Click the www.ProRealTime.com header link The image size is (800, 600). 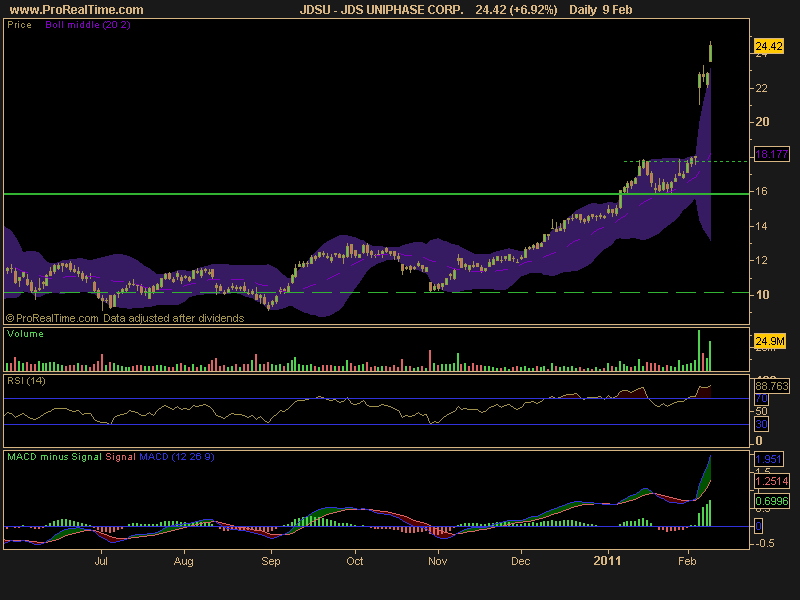(x=77, y=10)
